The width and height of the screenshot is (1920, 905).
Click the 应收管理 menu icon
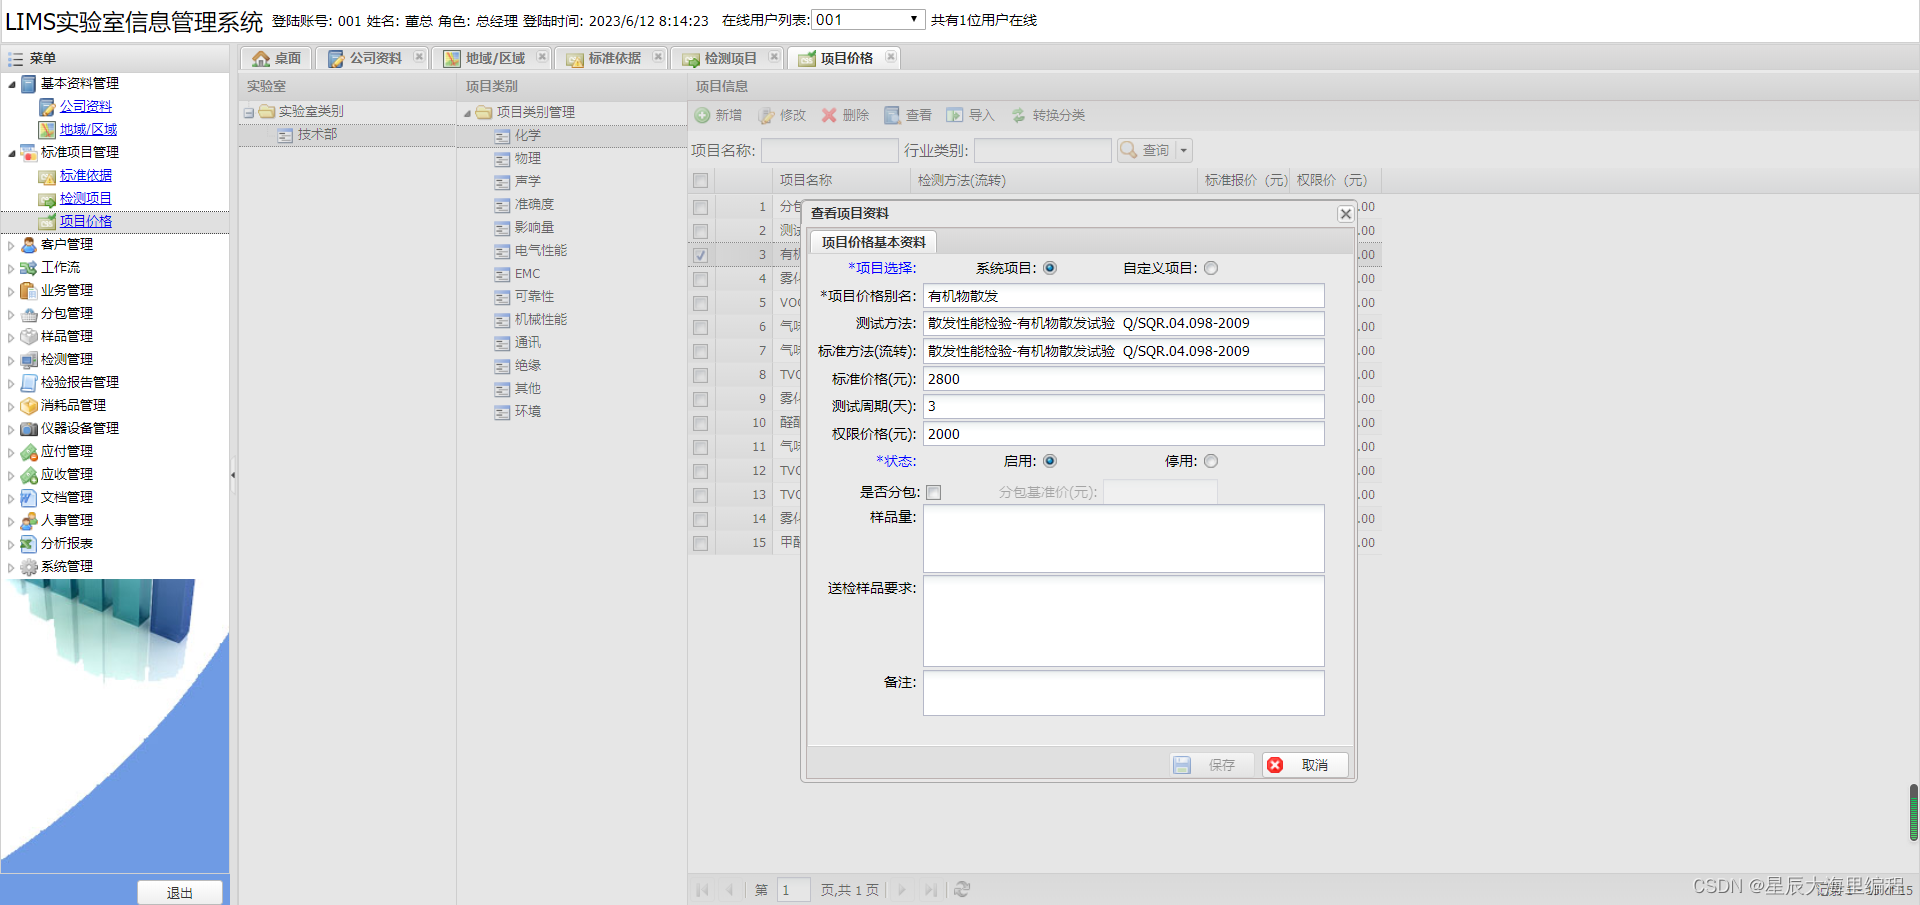29,475
